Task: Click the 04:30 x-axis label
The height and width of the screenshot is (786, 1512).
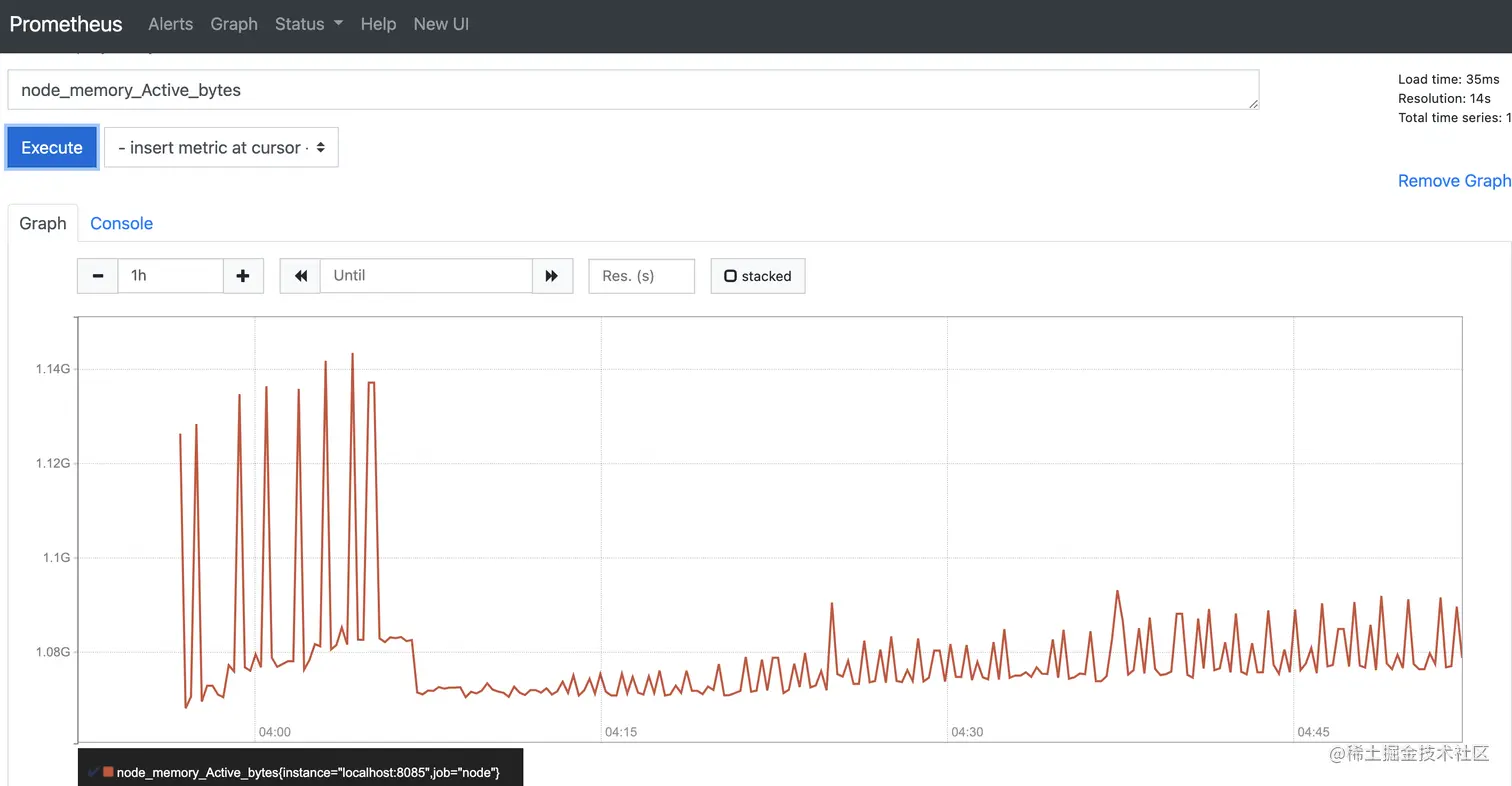Action: [967, 732]
